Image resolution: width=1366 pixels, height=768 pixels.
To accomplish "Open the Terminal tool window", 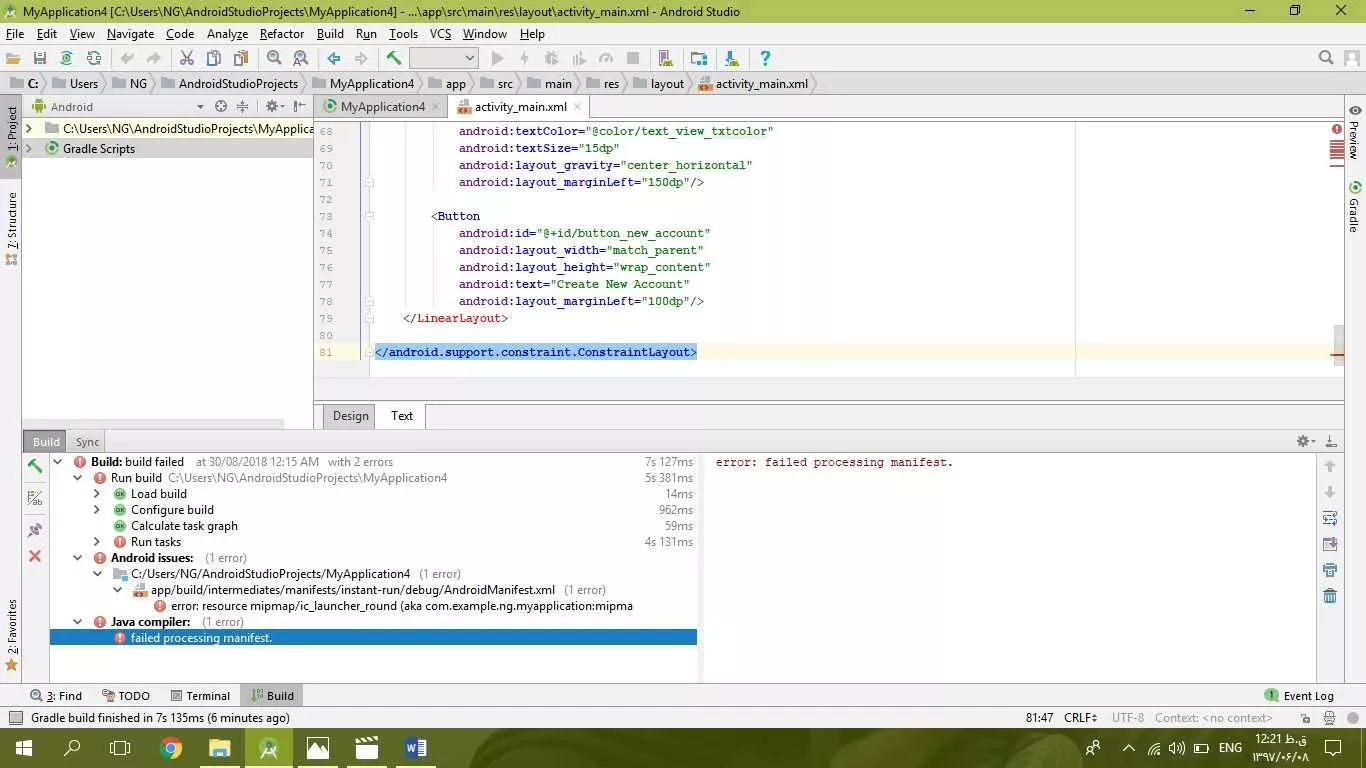I will [200, 696].
